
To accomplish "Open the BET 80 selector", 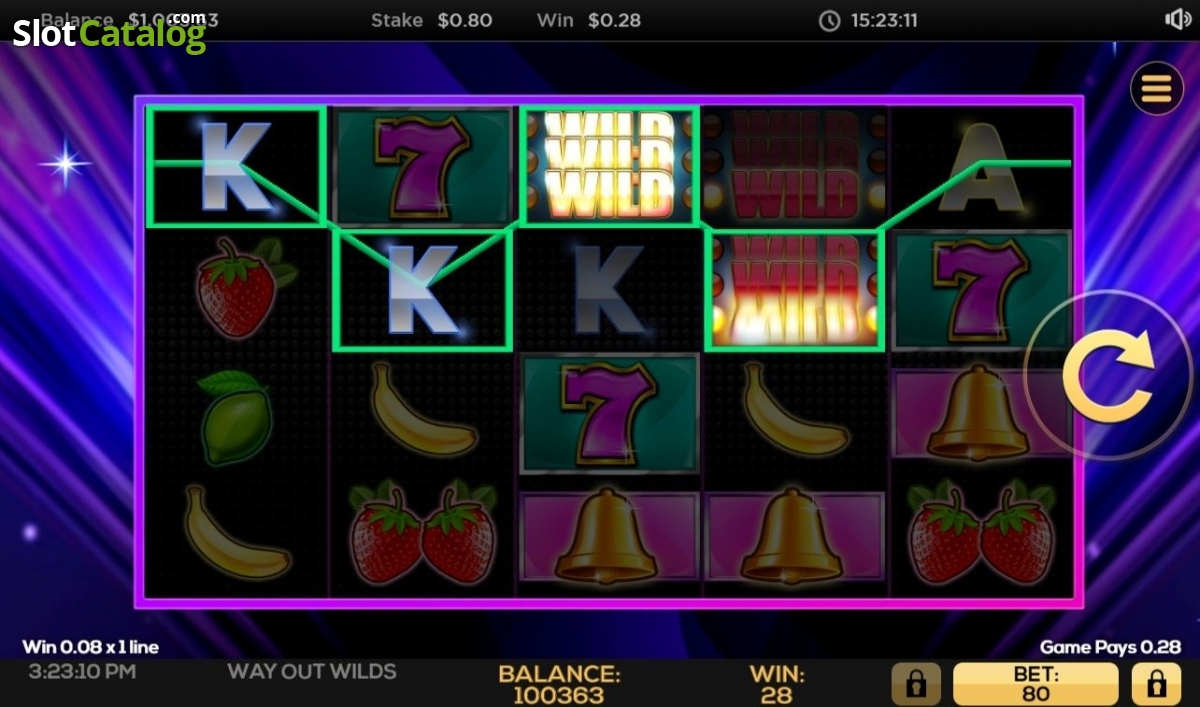I will coord(1035,684).
